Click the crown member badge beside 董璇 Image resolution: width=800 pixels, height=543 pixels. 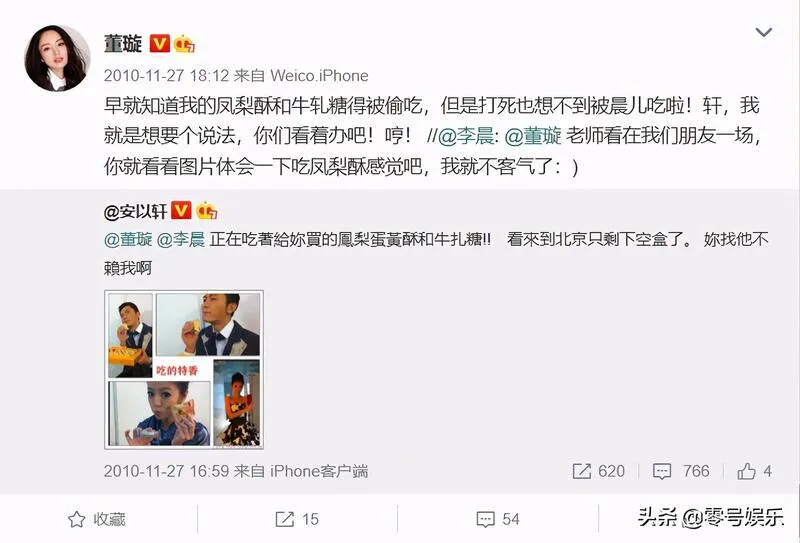tap(184, 44)
